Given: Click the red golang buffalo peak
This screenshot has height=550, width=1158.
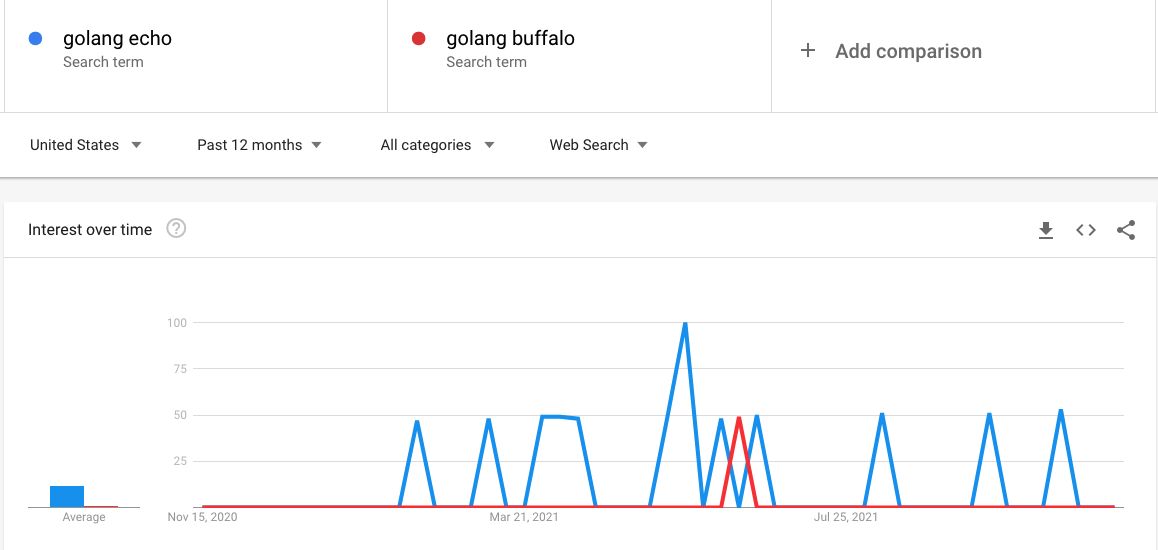Looking at the screenshot, I should click(x=739, y=418).
